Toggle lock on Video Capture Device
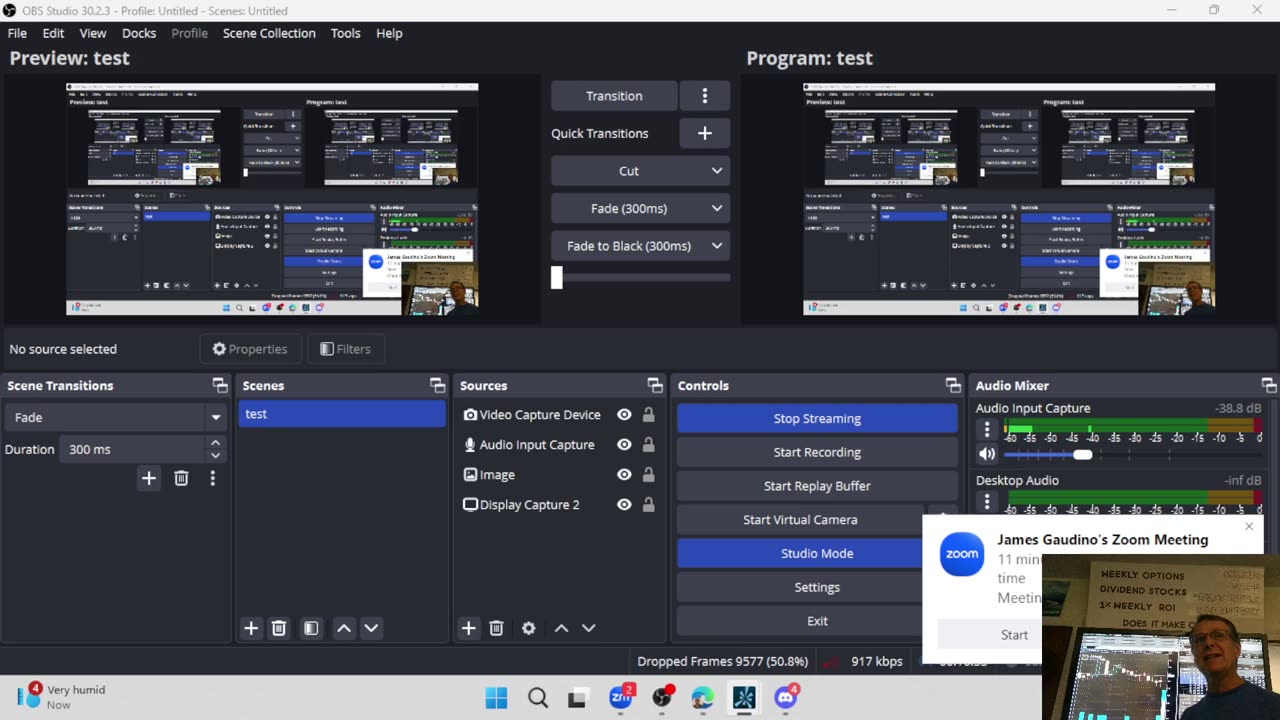This screenshot has width=1280, height=720. coord(648,415)
